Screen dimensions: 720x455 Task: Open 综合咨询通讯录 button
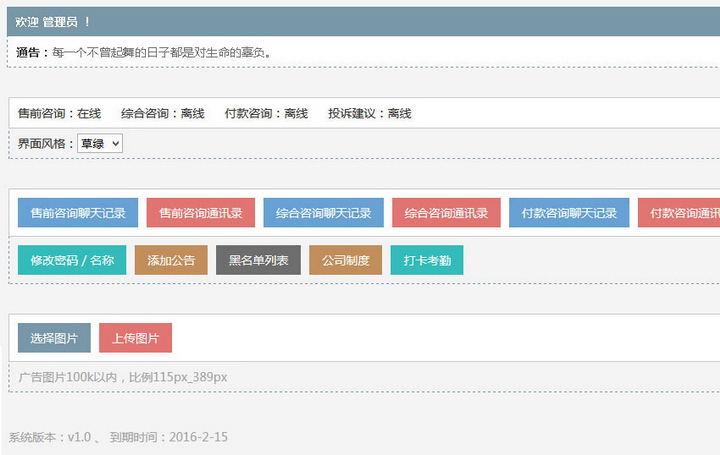click(x=446, y=213)
